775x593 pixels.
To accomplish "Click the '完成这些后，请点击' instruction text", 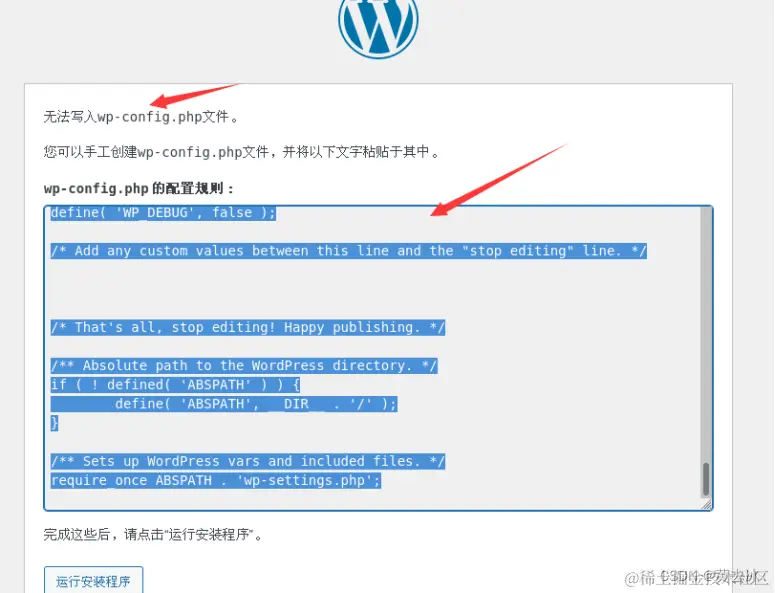I will pyautogui.click(x=152, y=534).
